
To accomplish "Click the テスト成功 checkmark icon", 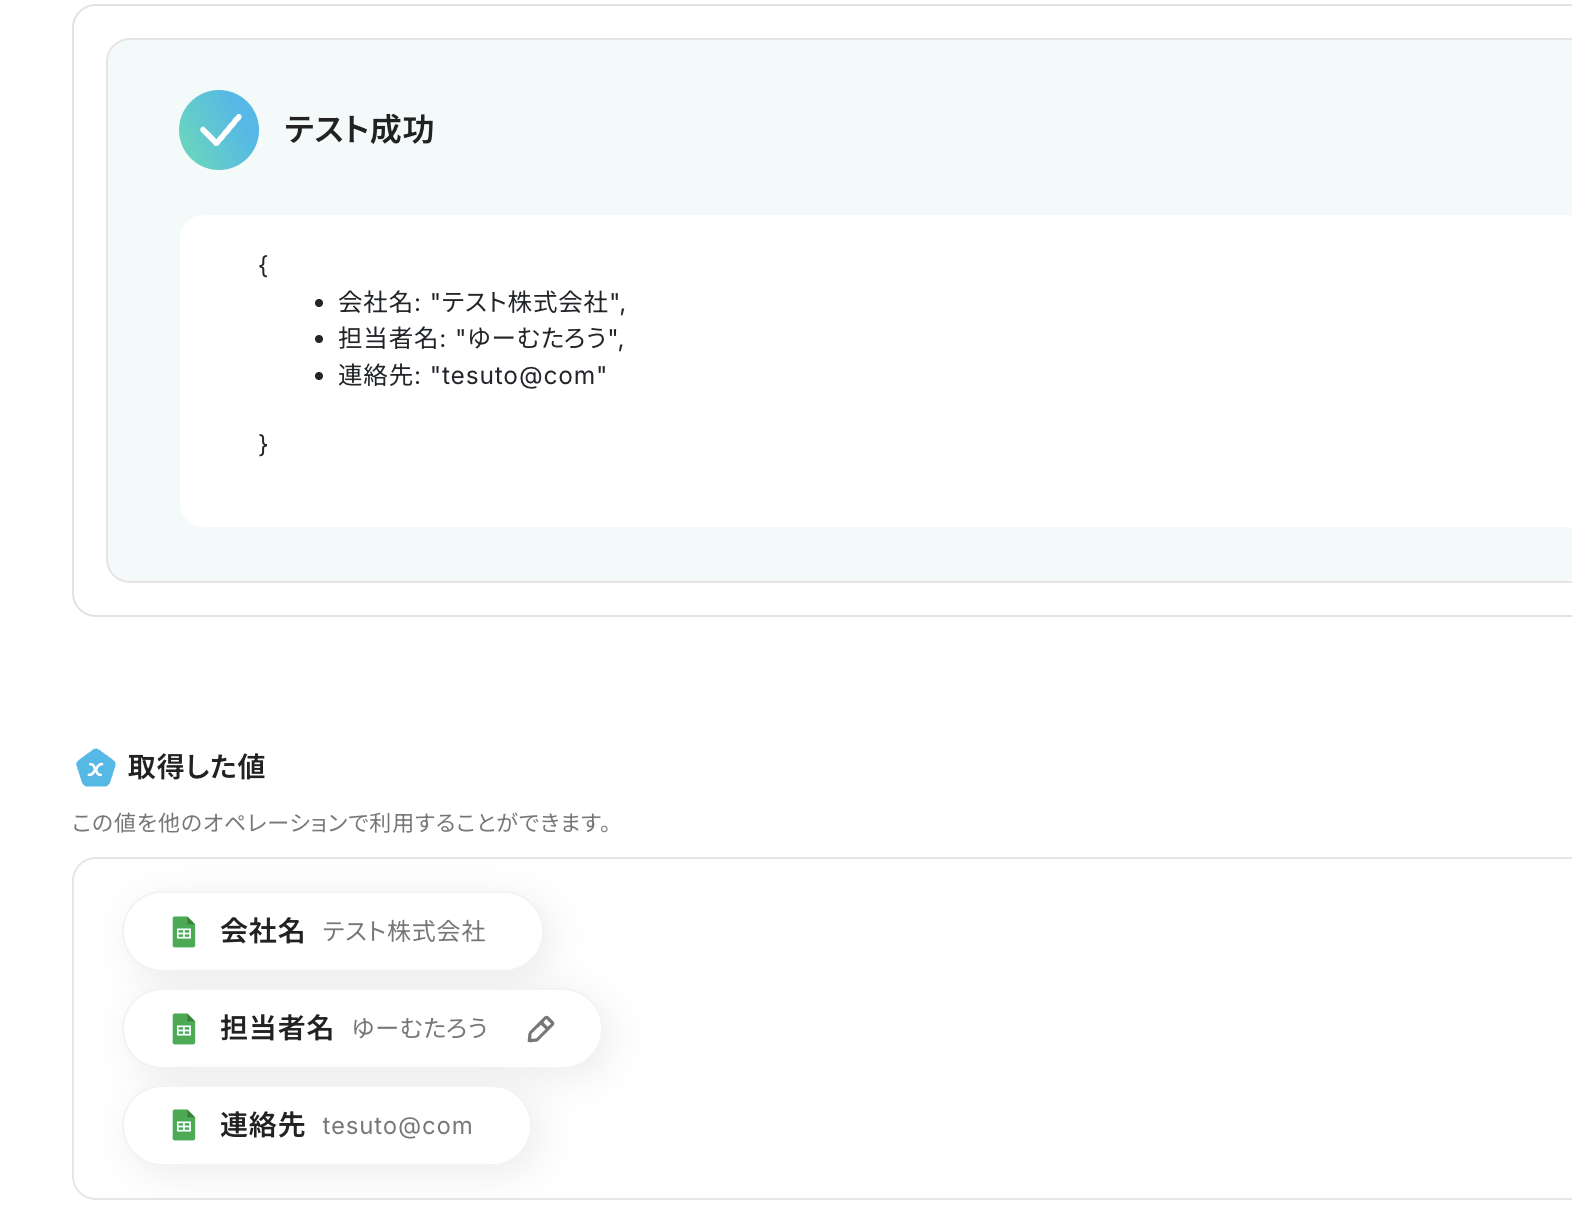I will click(219, 130).
